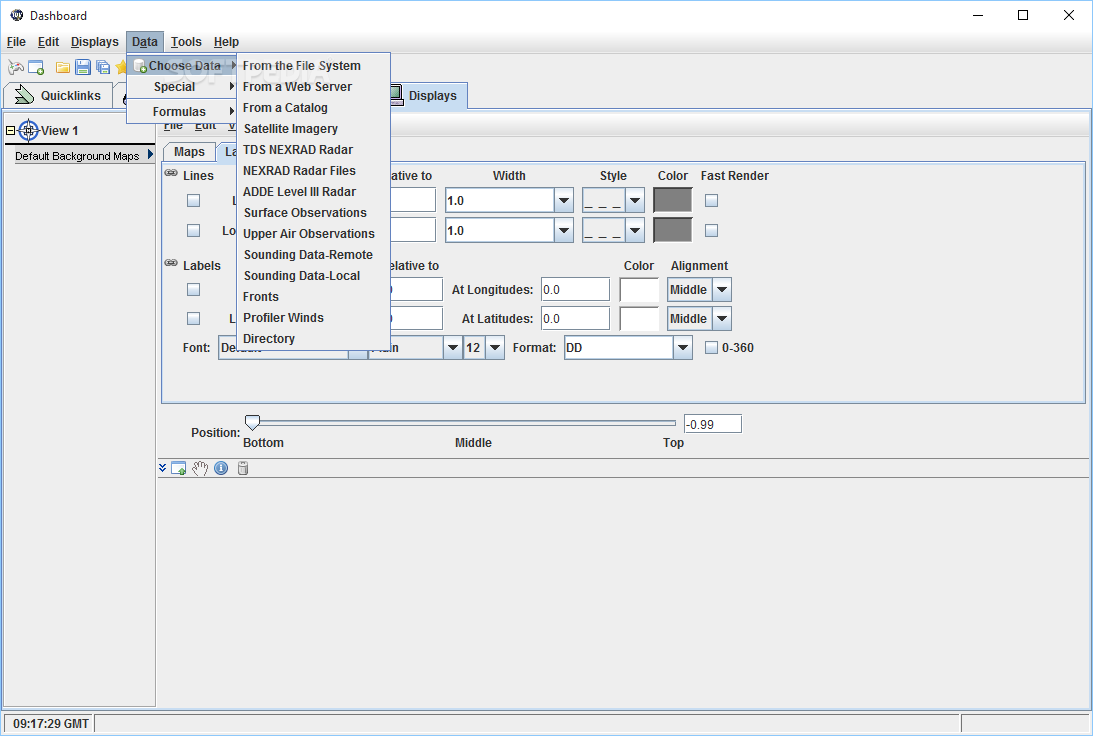Open Alignment dropdown next to At Latitudes
The height and width of the screenshot is (736, 1093).
[722, 319]
